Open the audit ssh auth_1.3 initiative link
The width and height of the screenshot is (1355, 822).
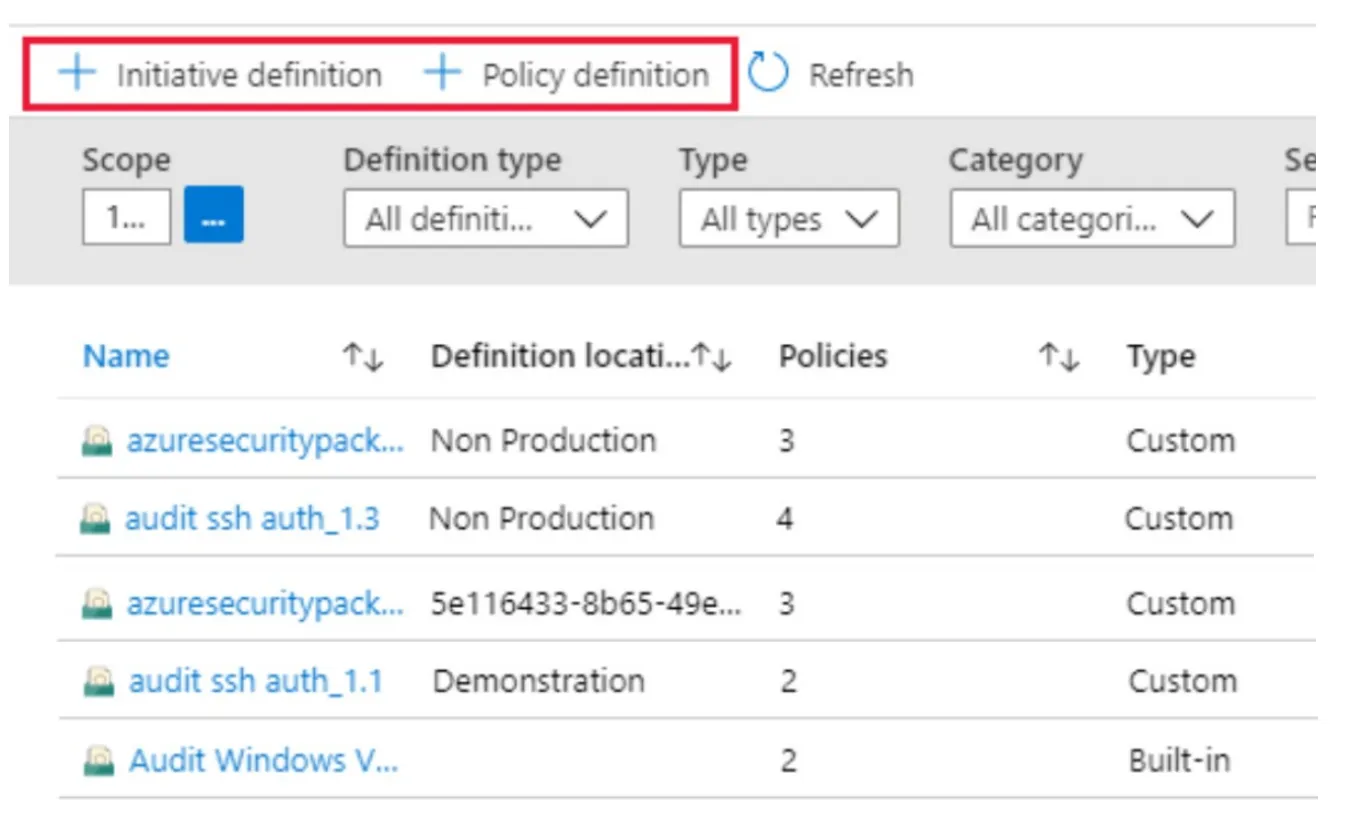point(252,519)
